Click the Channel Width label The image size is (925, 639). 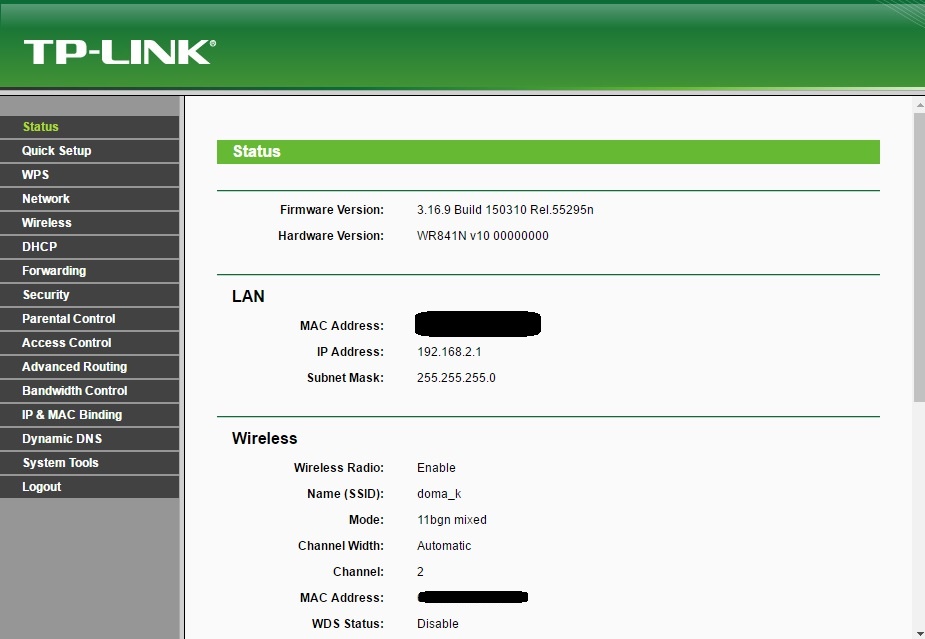341,546
